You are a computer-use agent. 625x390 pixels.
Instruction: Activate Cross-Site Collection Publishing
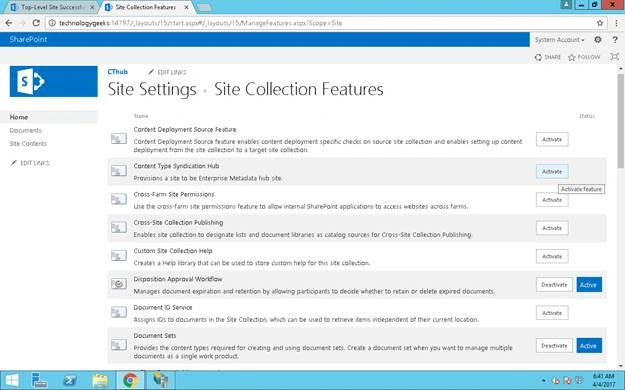pos(552,228)
